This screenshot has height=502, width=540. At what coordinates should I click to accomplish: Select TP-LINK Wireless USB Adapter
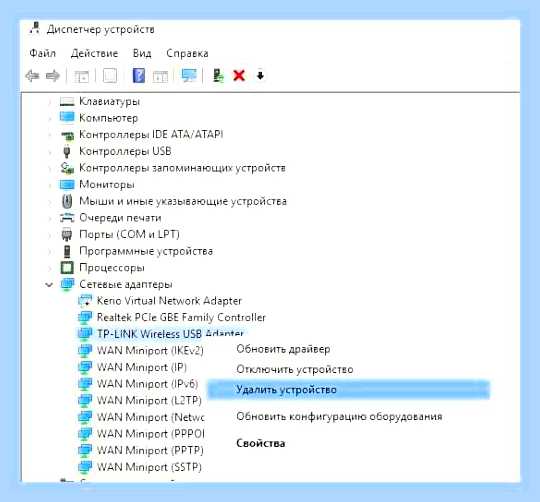click(x=170, y=334)
